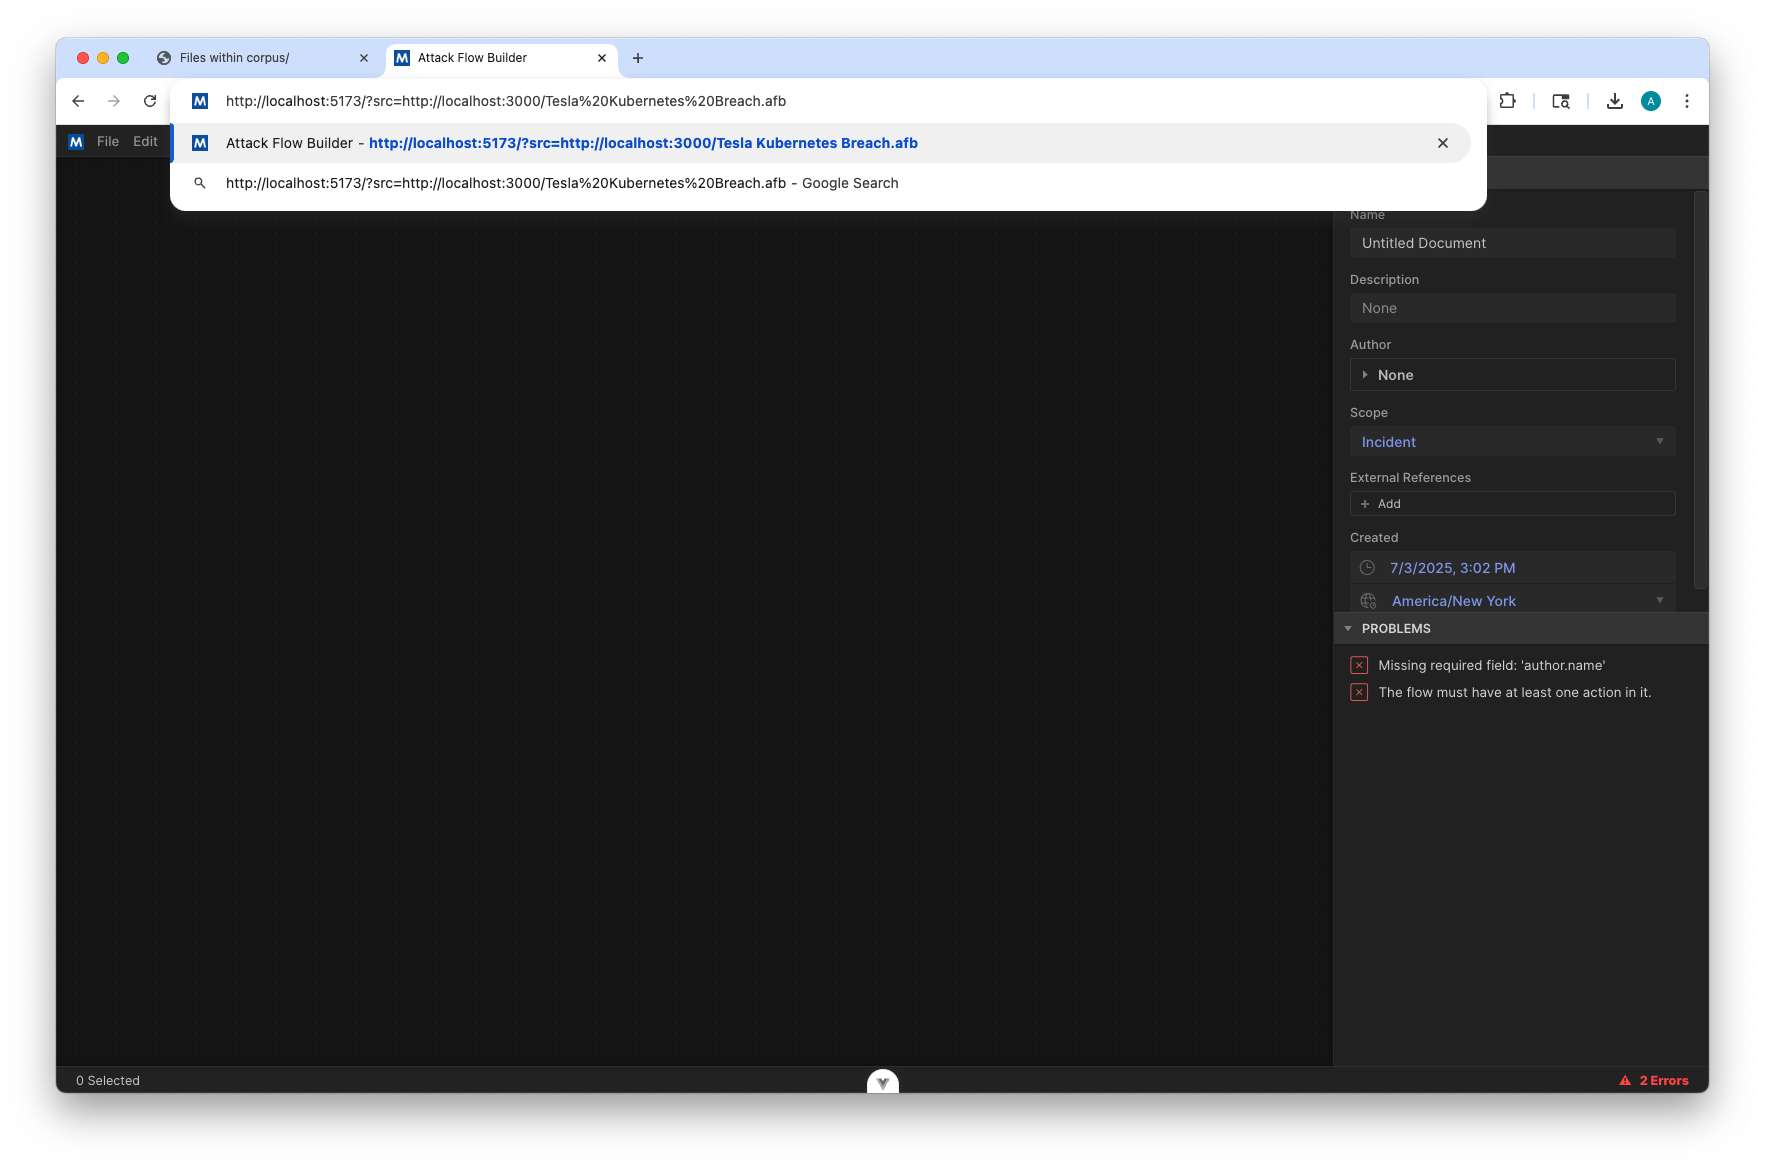Open the File menu
Viewport: 1765px width, 1167px height.
click(x=108, y=142)
